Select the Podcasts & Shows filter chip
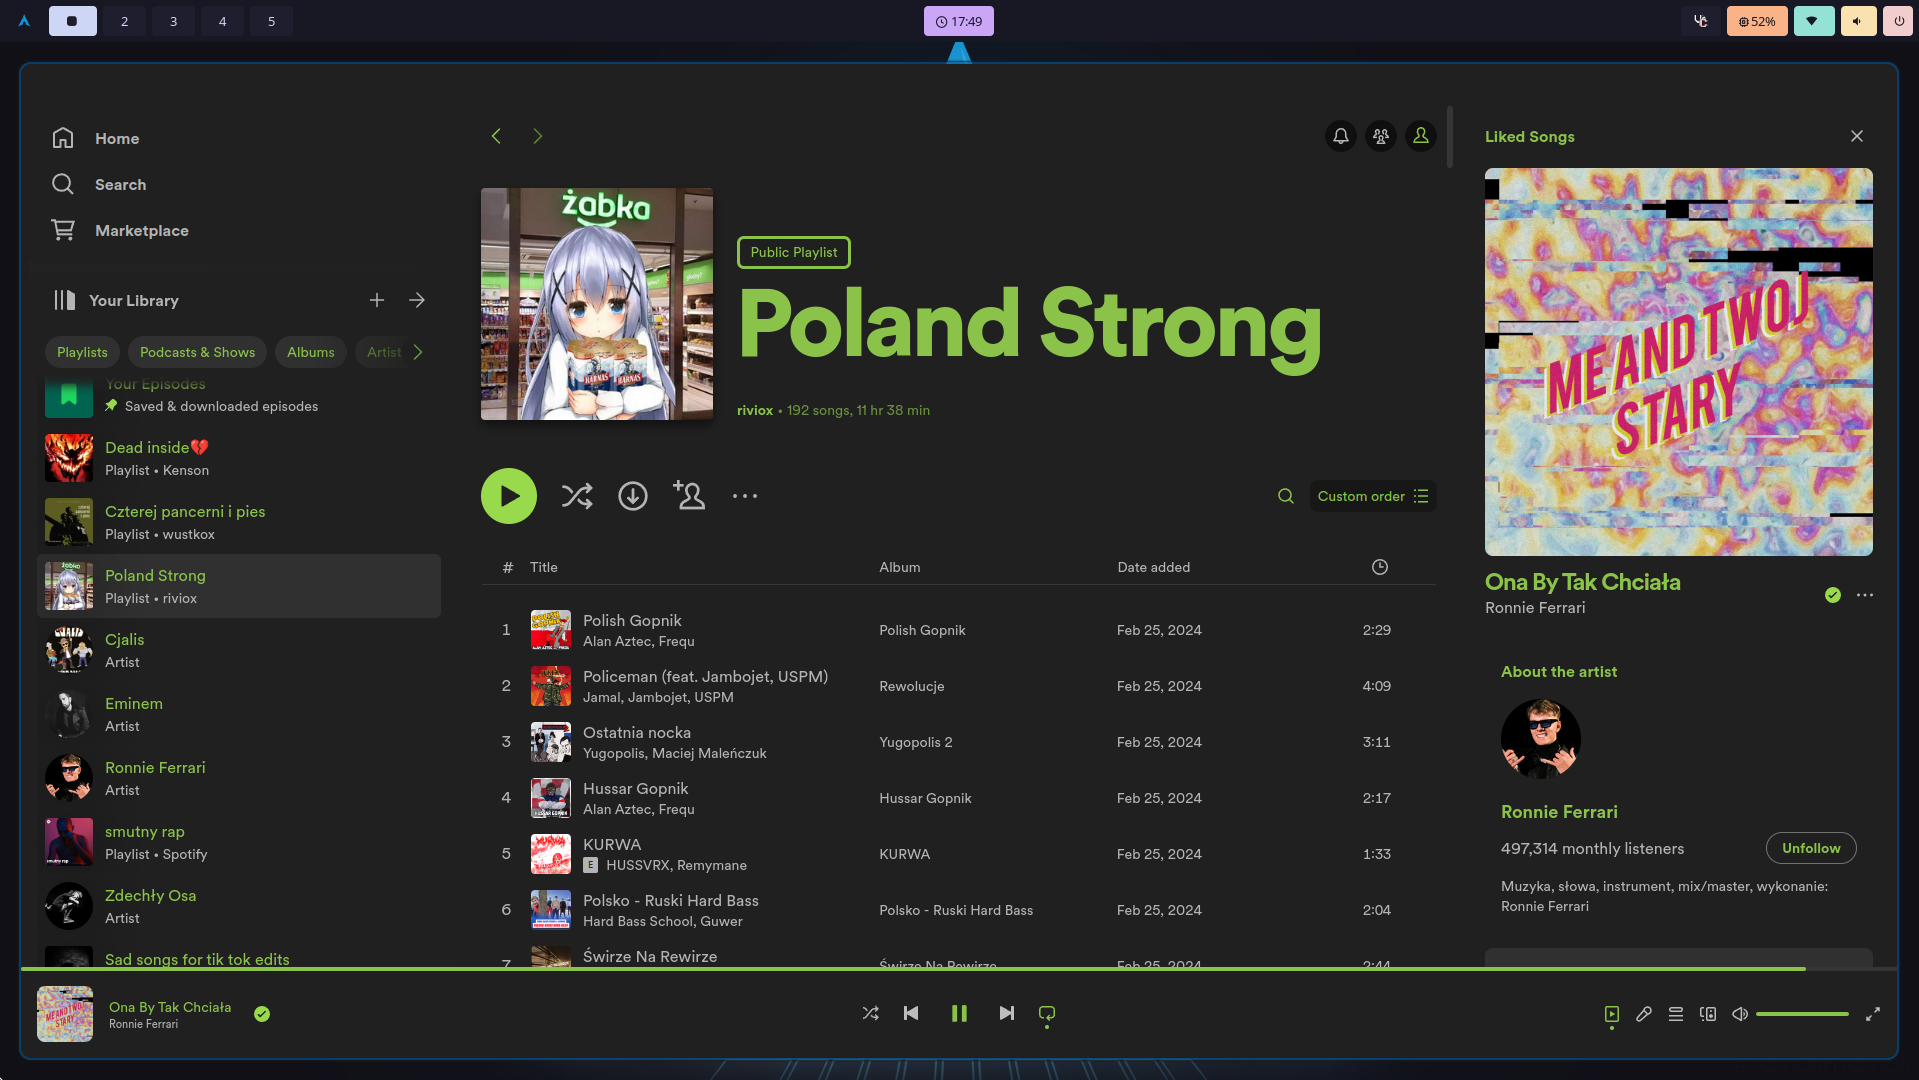 coord(197,352)
